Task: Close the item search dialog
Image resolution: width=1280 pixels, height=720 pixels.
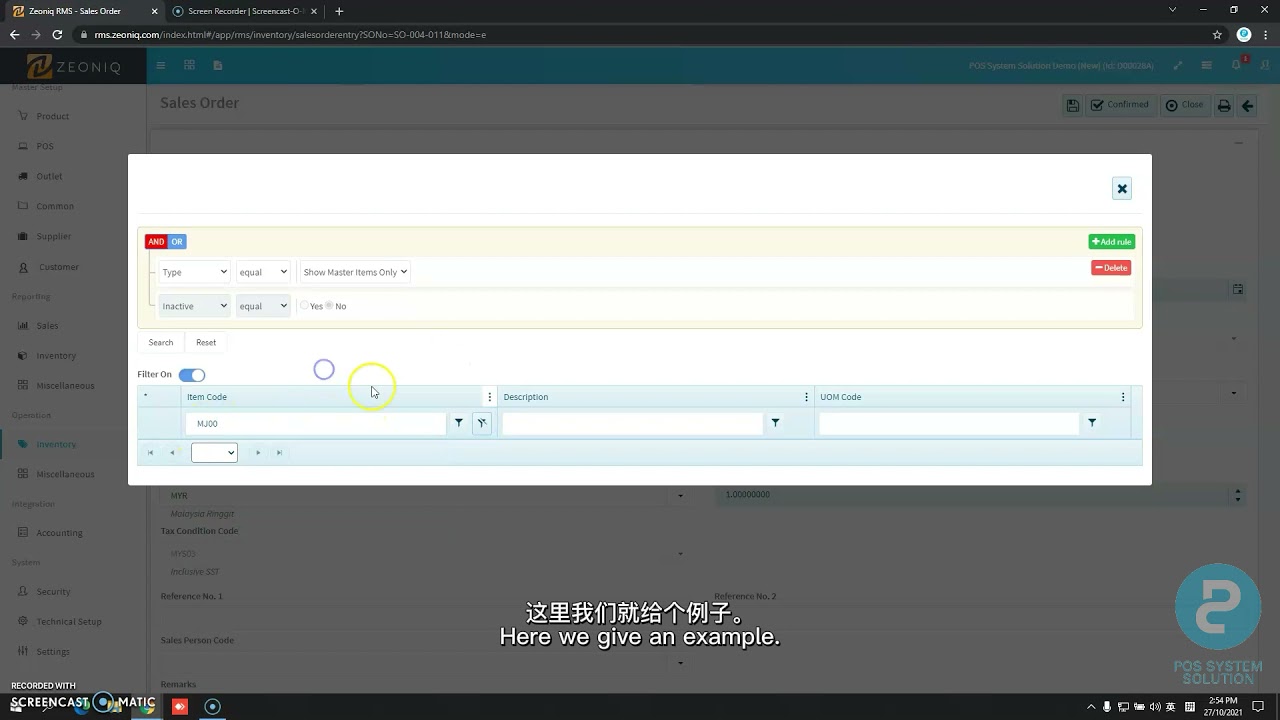Action: [x=1122, y=188]
